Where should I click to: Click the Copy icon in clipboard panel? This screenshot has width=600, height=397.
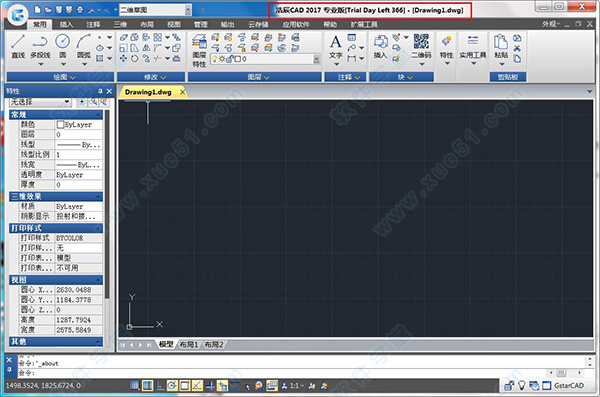(x=517, y=59)
